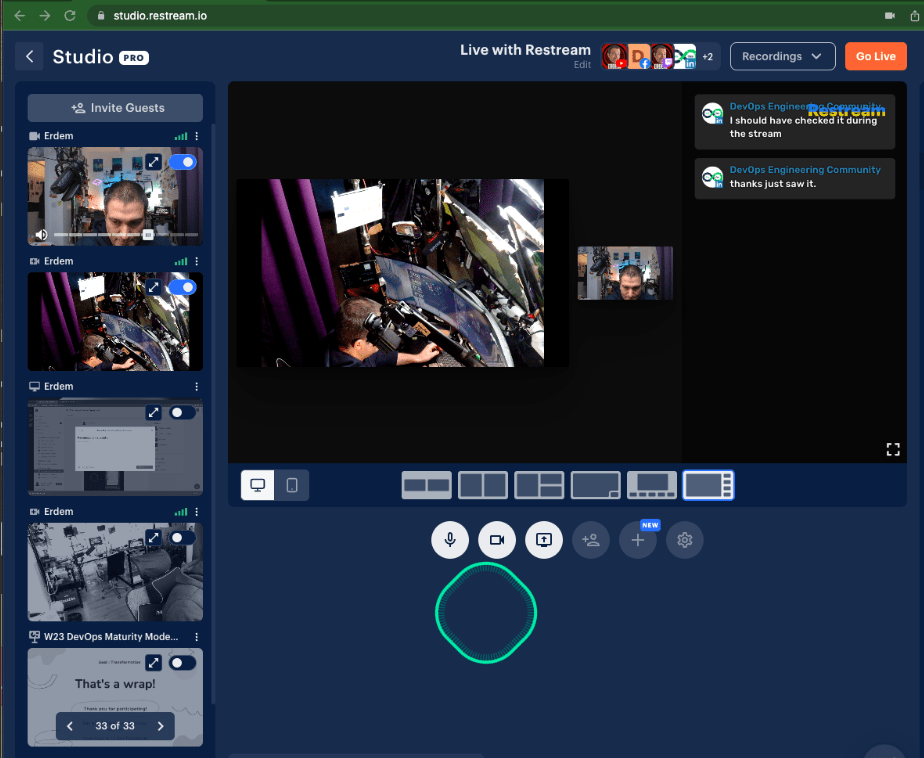Click the LinkedIn channel avatar
Image resolution: width=924 pixels, height=758 pixels.
[x=685, y=57]
